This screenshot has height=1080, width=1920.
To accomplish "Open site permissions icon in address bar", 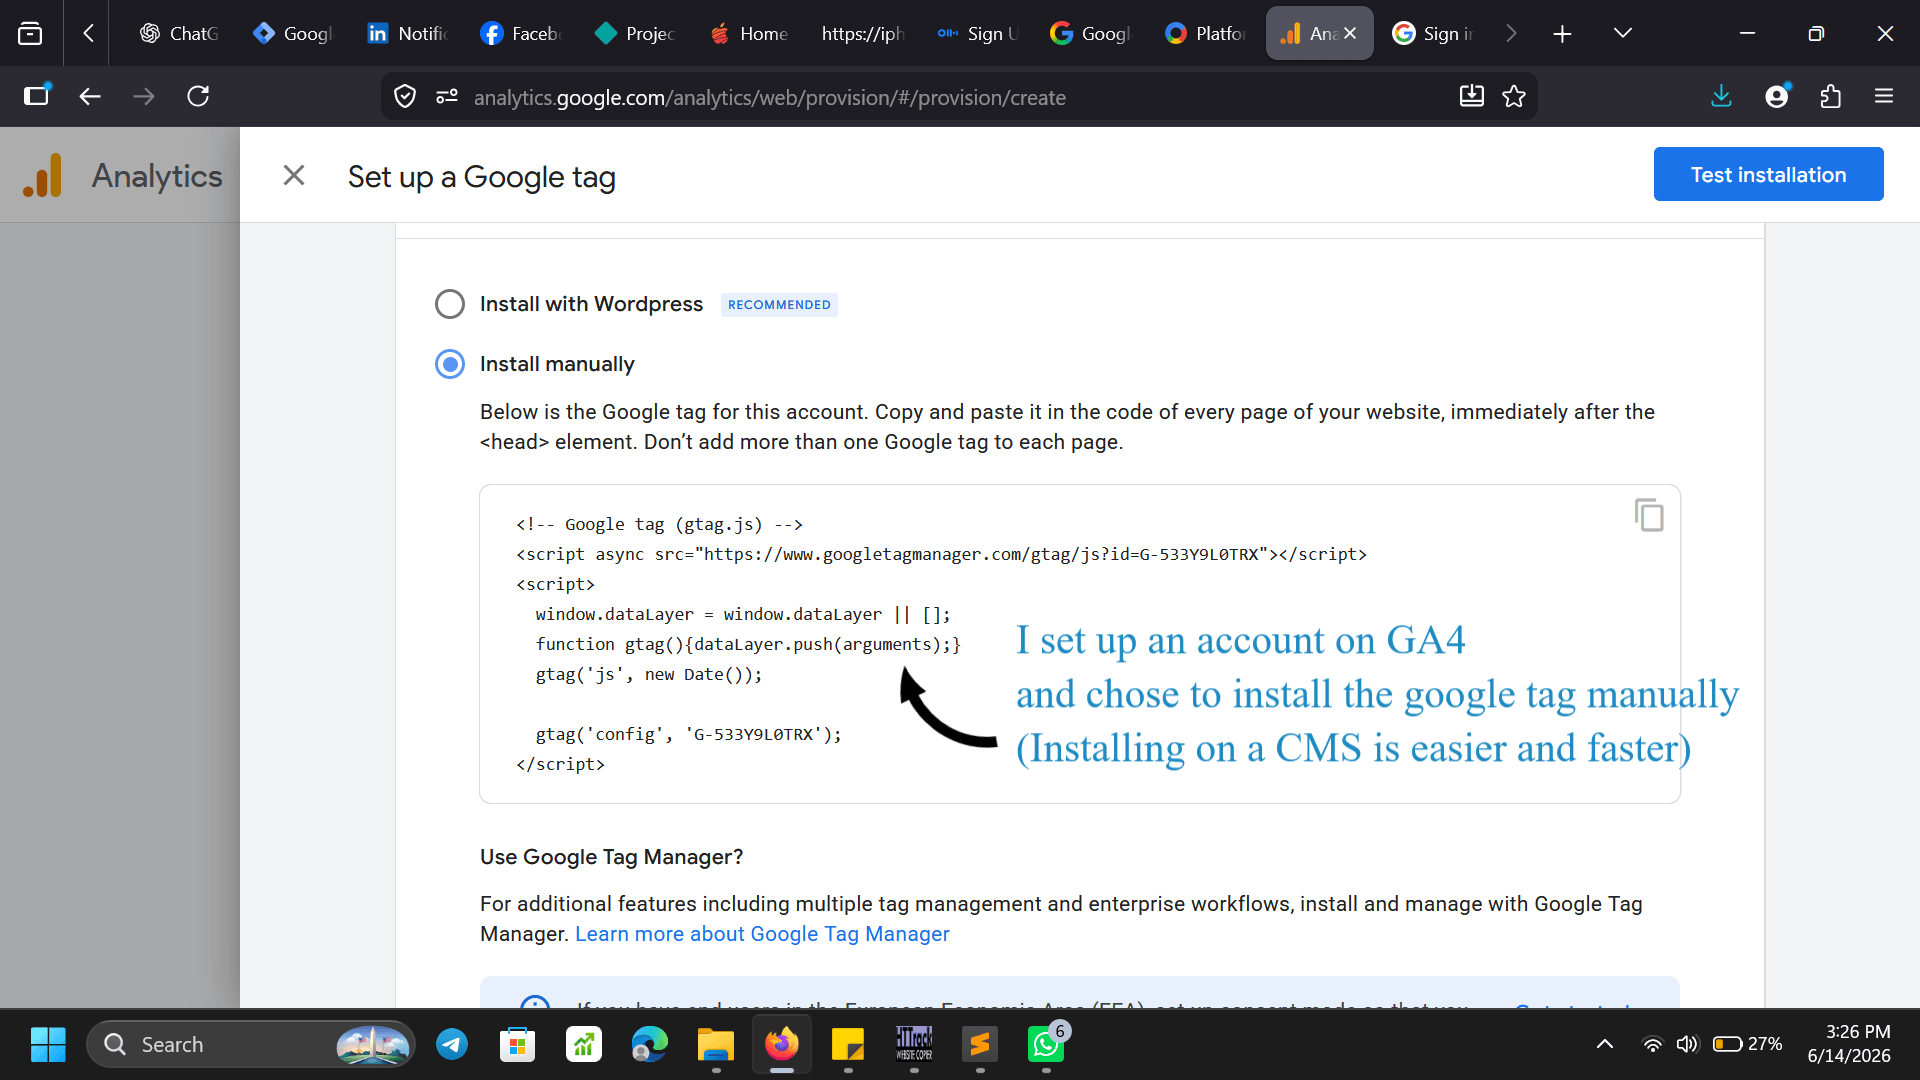I will (x=447, y=96).
